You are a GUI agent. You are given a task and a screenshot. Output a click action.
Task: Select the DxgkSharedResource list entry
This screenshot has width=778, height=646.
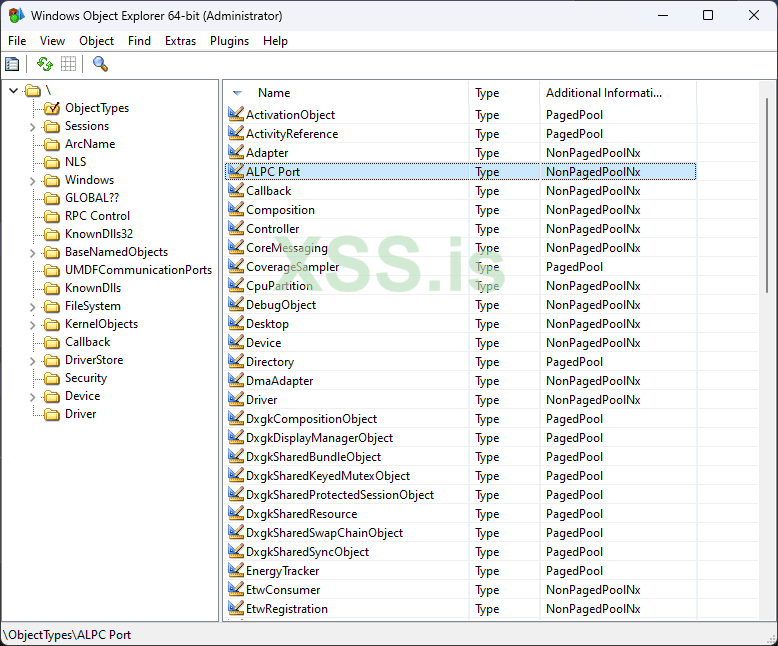click(x=301, y=514)
